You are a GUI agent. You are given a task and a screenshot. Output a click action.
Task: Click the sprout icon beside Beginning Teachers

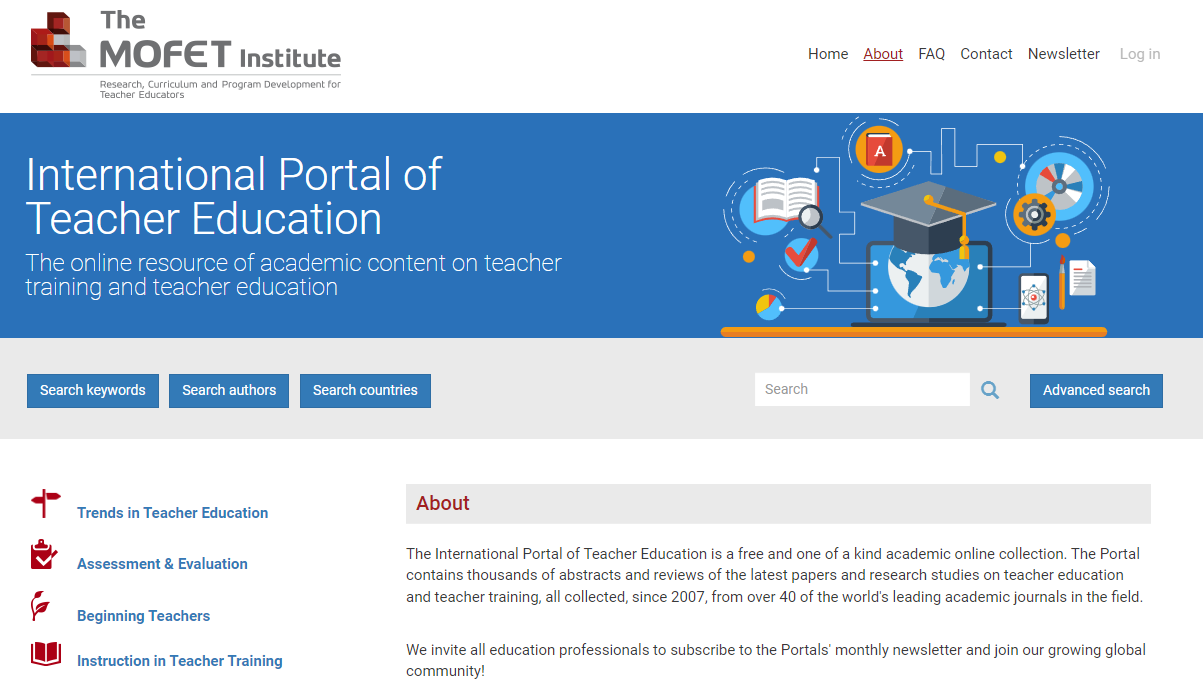click(41, 606)
